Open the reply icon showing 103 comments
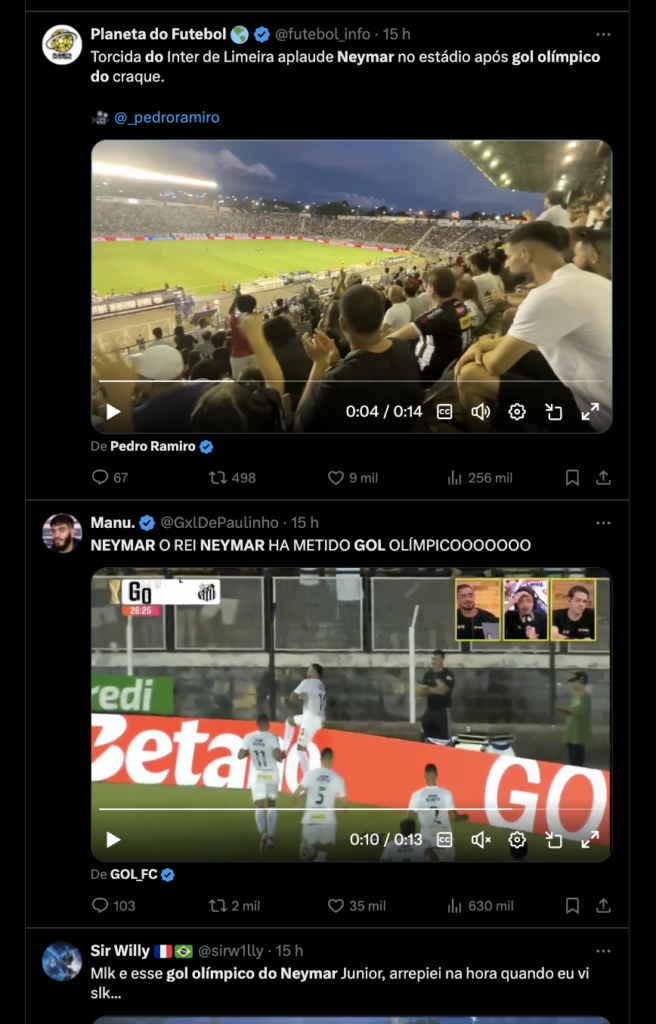This screenshot has height=1024, width=656. (x=100, y=906)
